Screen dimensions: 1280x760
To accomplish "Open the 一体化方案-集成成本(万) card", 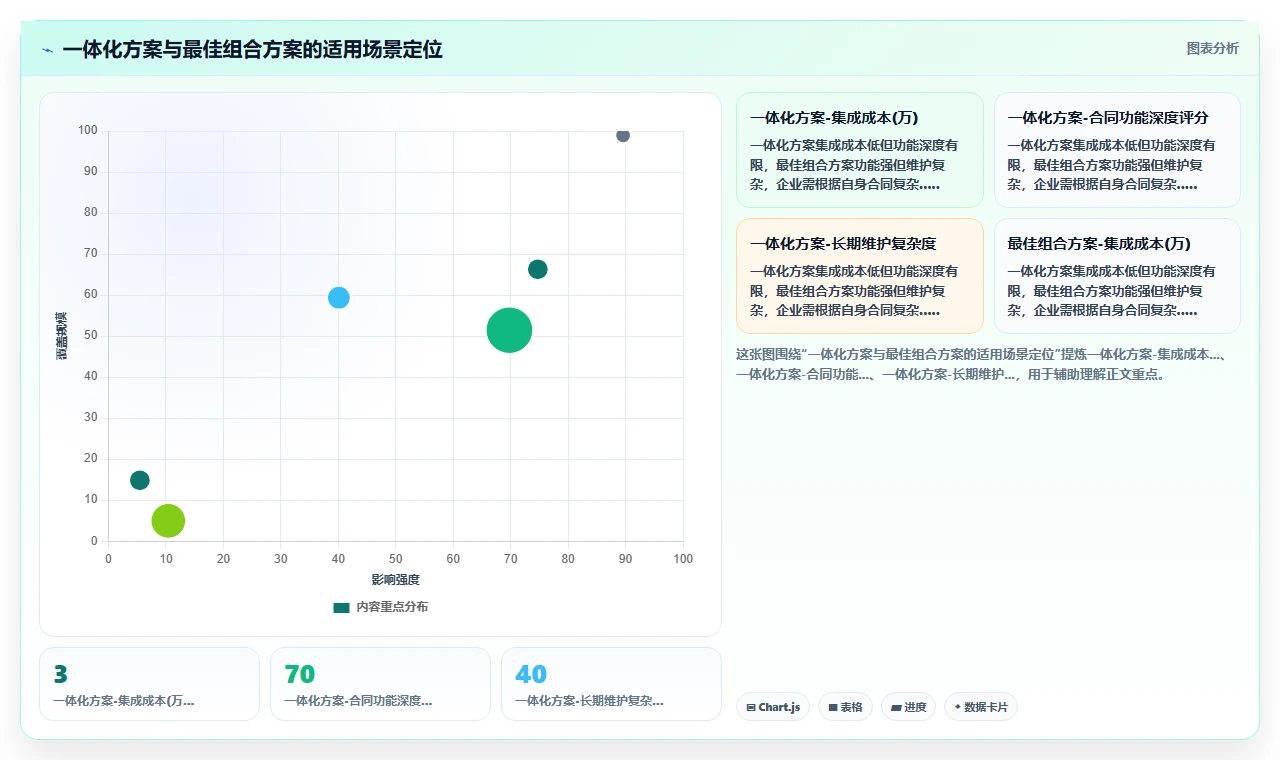I will pyautogui.click(x=860, y=150).
